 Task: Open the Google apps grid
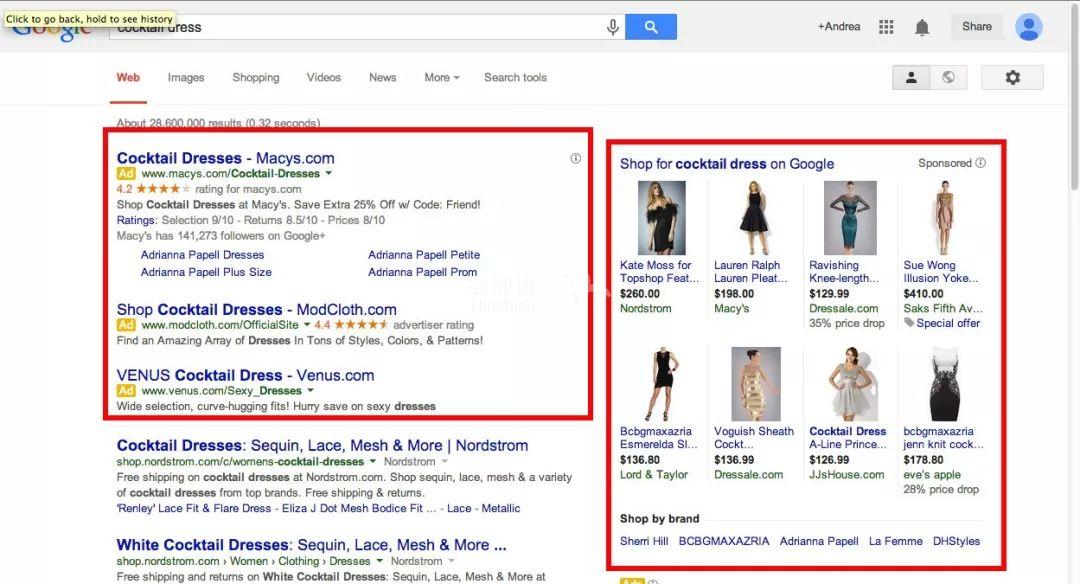coord(886,27)
